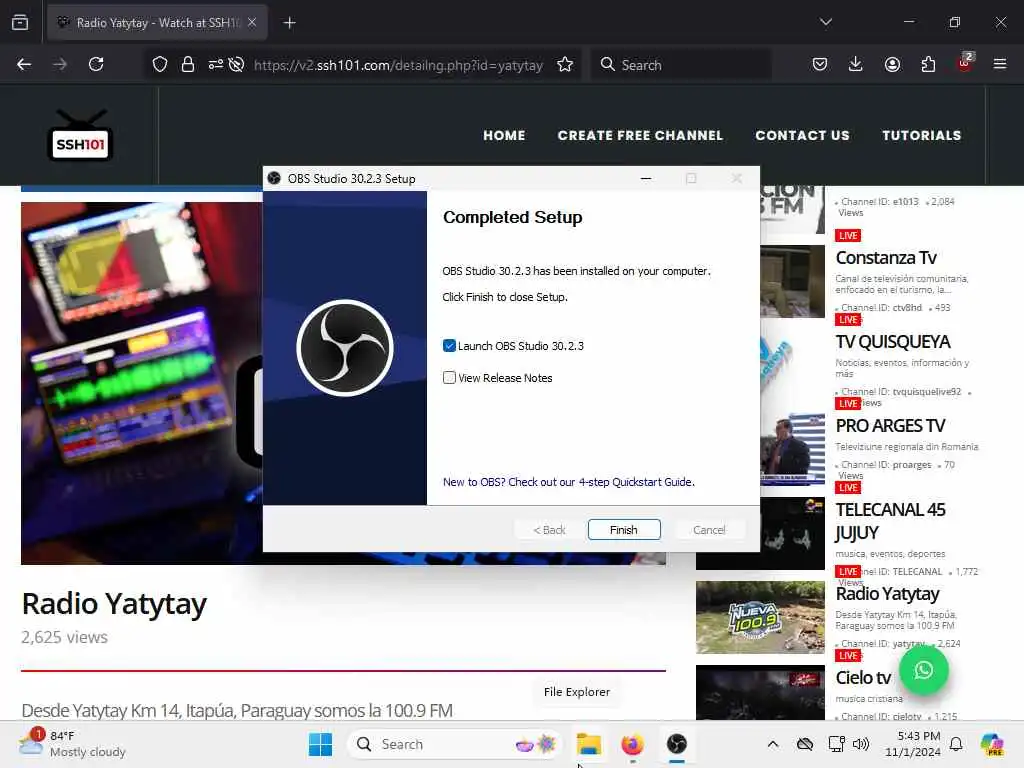The height and width of the screenshot is (768, 1024).
Task: Check the View Release Notes checkbox
Action: pos(449,377)
